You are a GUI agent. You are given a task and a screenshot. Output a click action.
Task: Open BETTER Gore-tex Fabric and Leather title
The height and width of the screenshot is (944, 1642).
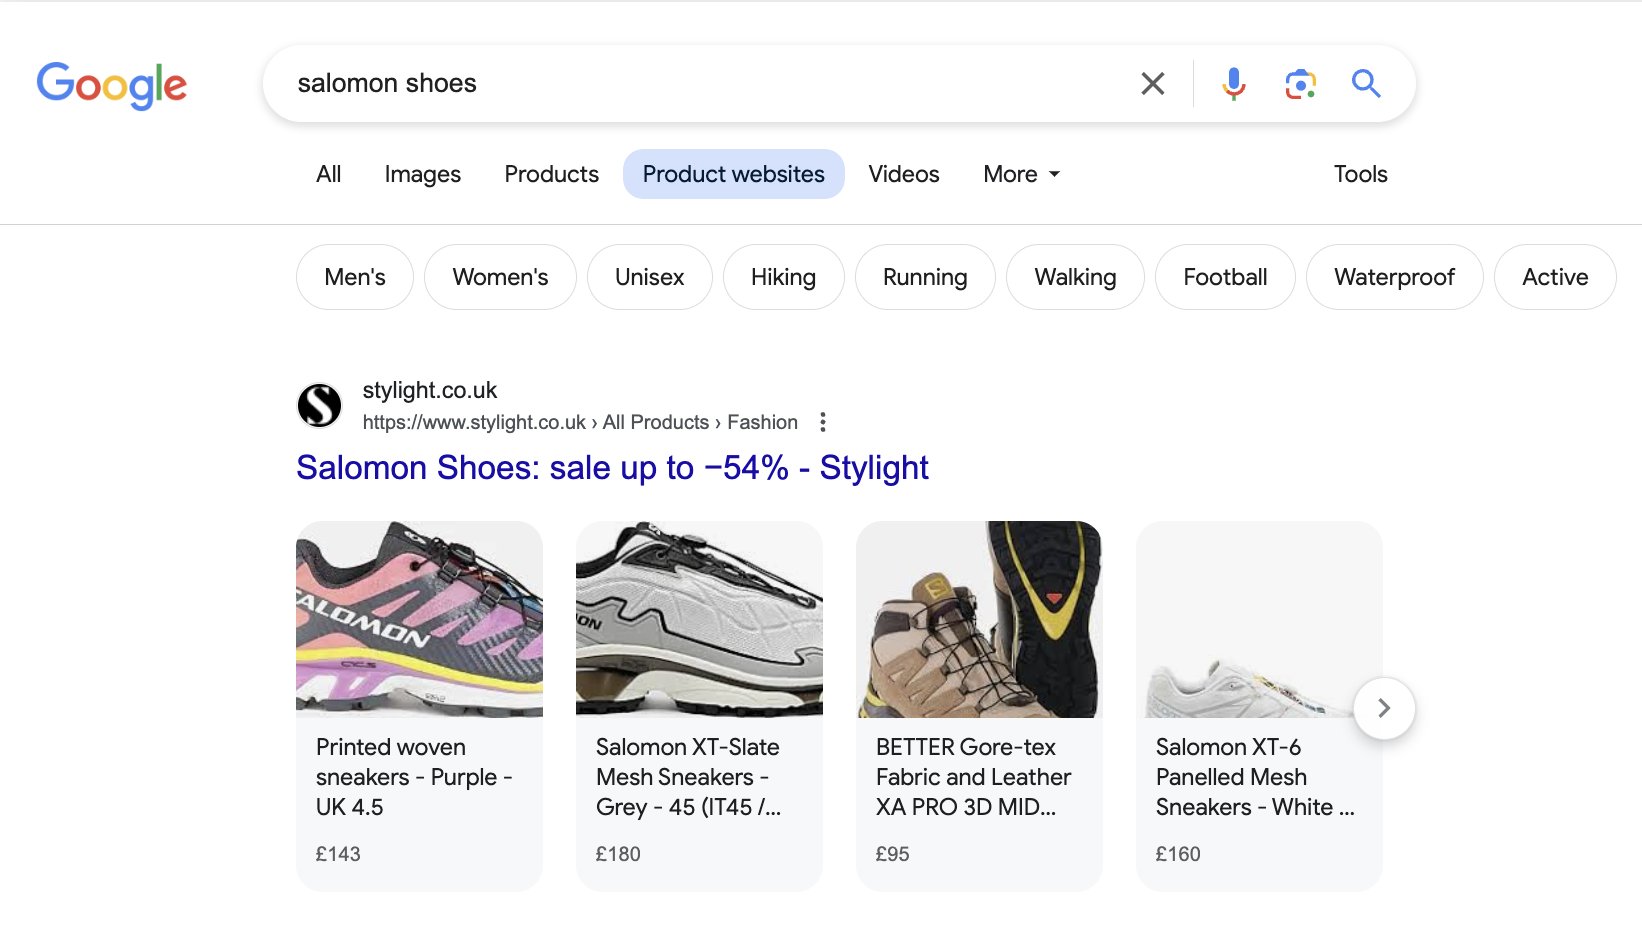tap(973, 777)
